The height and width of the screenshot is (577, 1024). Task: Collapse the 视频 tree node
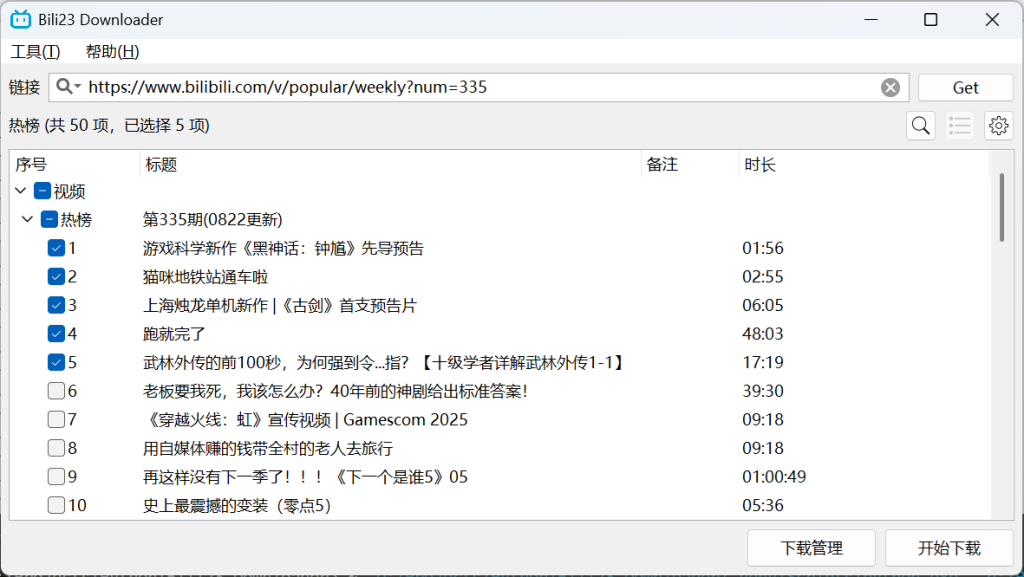pos(20,190)
